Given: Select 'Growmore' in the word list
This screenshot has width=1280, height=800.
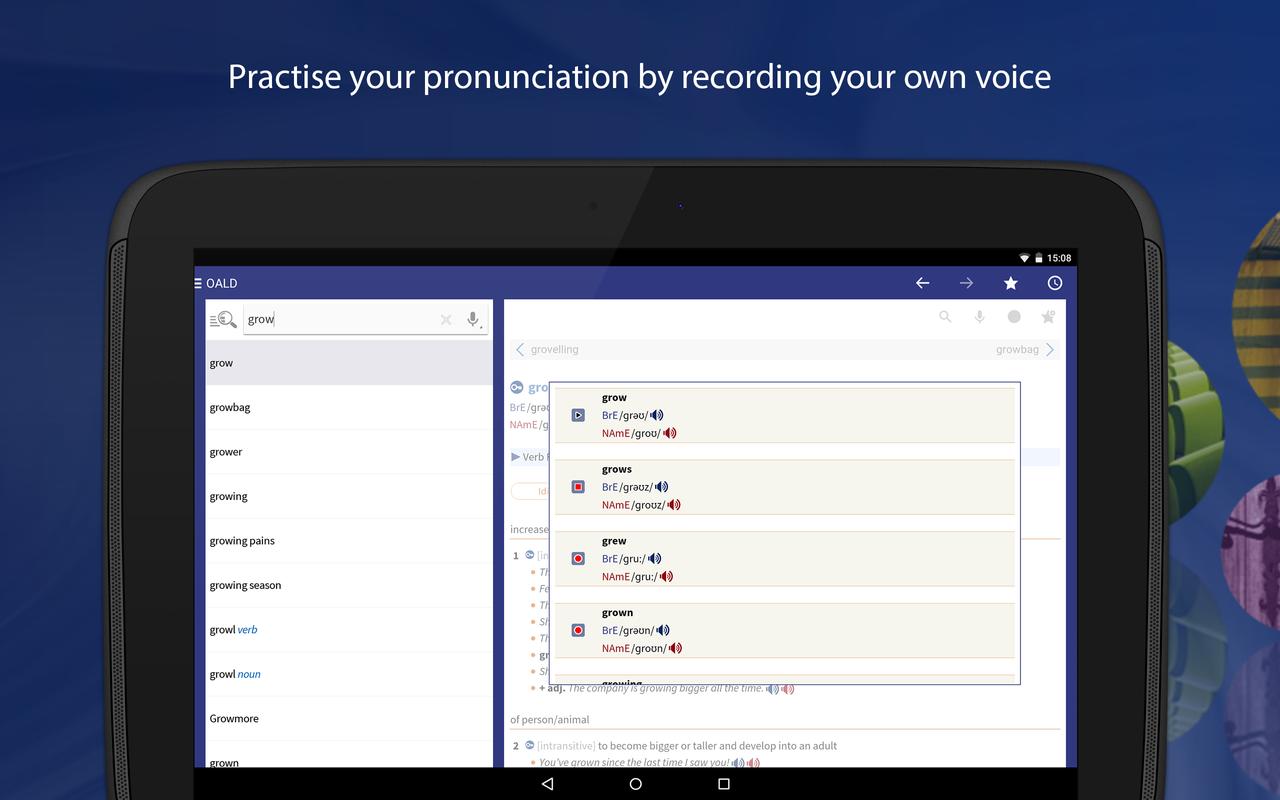Looking at the screenshot, I should point(349,719).
